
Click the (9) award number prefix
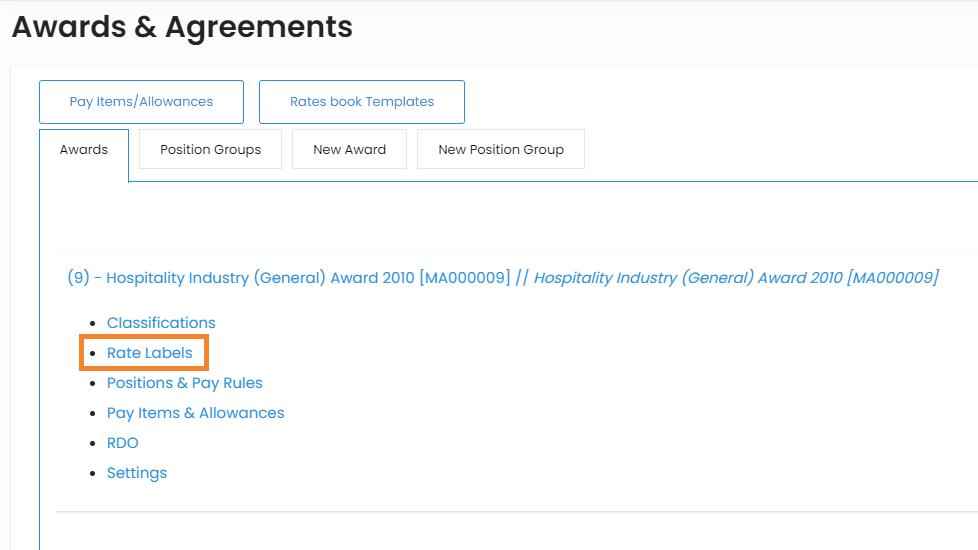pos(78,278)
